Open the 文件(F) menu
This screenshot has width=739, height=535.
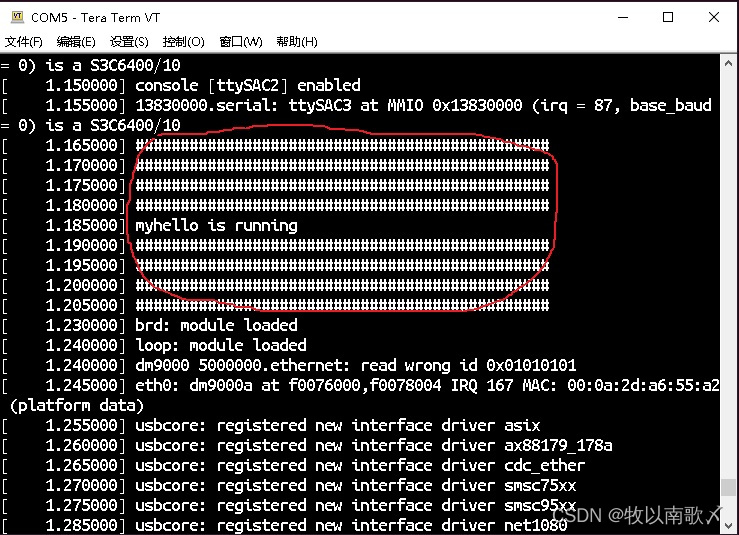click(24, 42)
